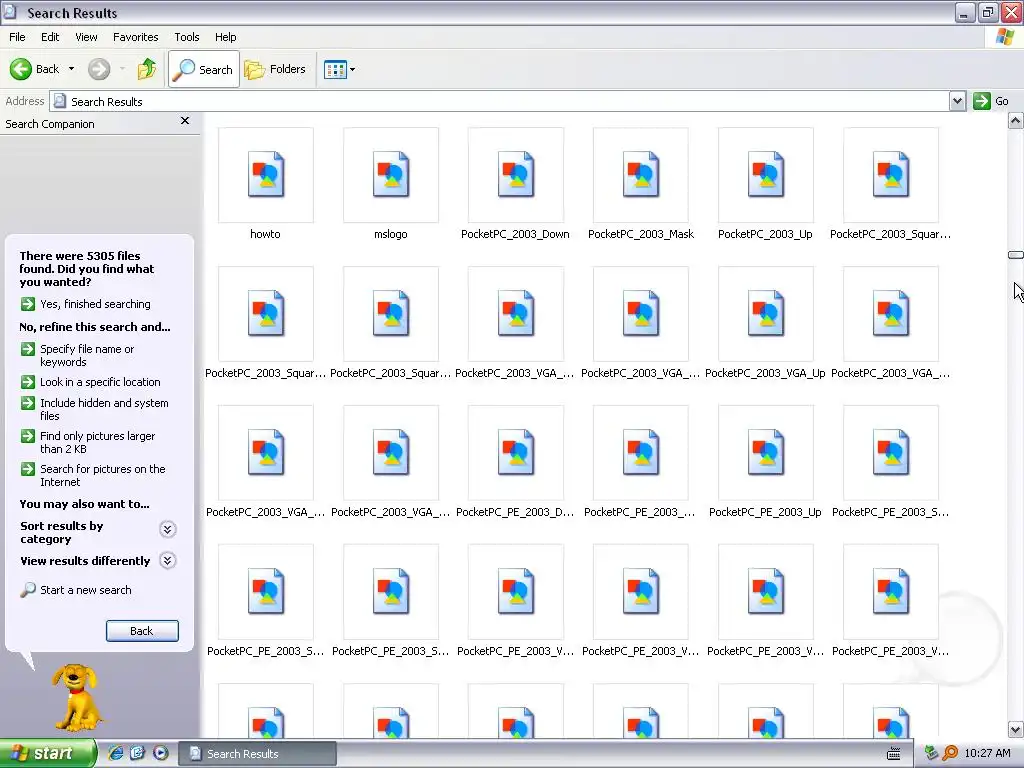Screen dimensions: 1024x768
Task: Click the vertical scrollbar thumb
Action: 1016,255
